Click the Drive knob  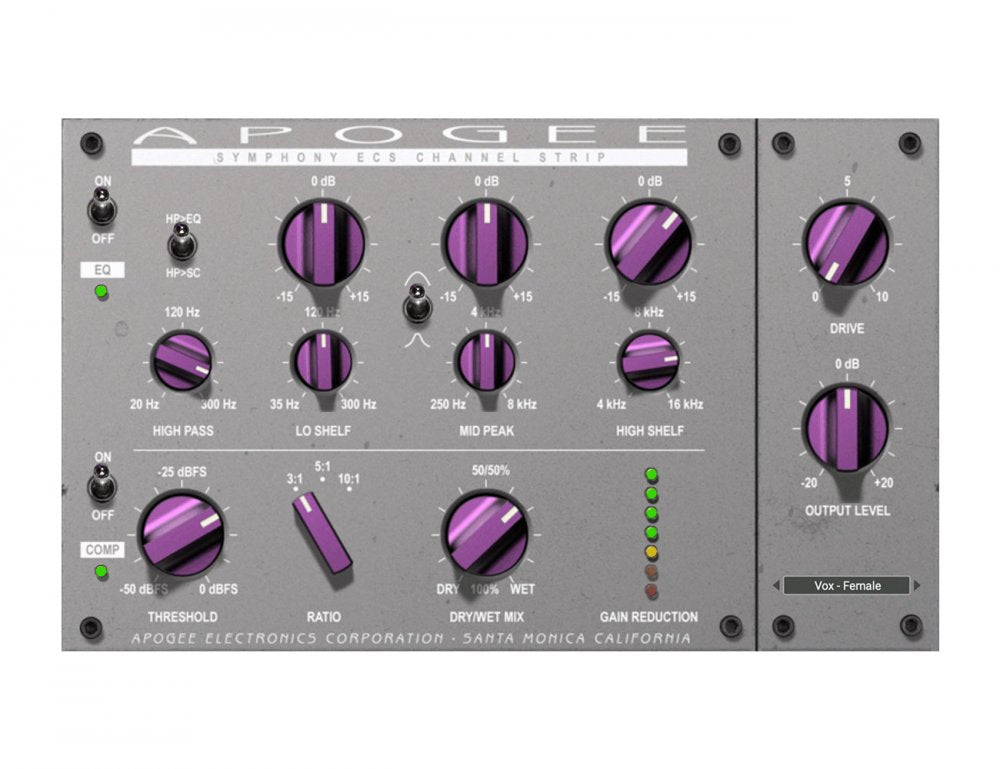pos(846,243)
